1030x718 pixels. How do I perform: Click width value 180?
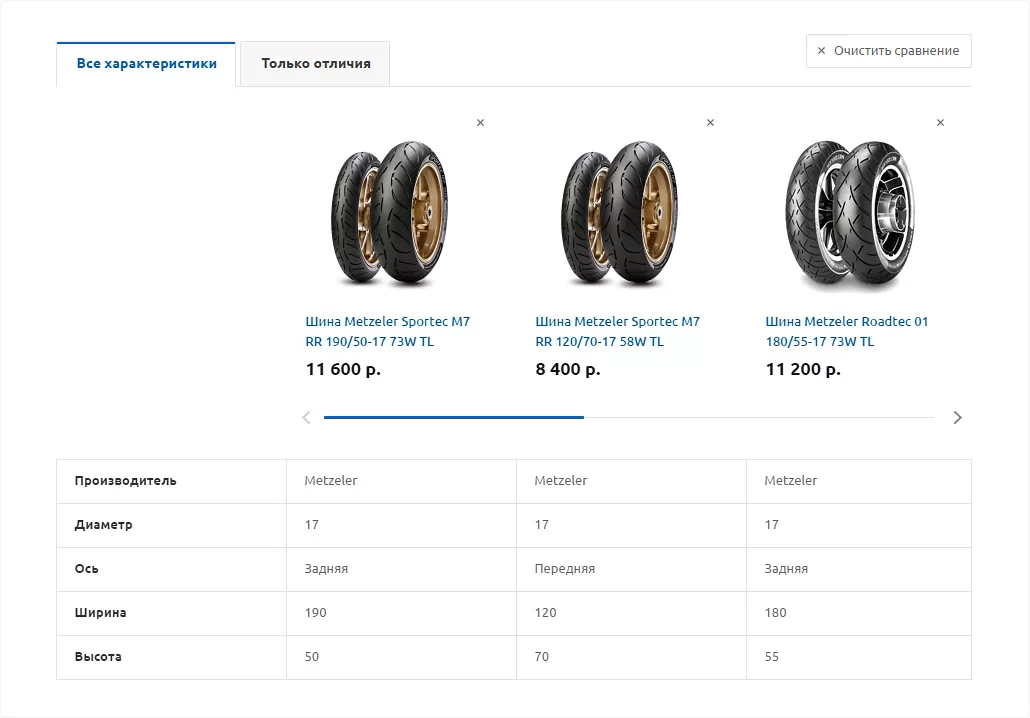(x=775, y=612)
